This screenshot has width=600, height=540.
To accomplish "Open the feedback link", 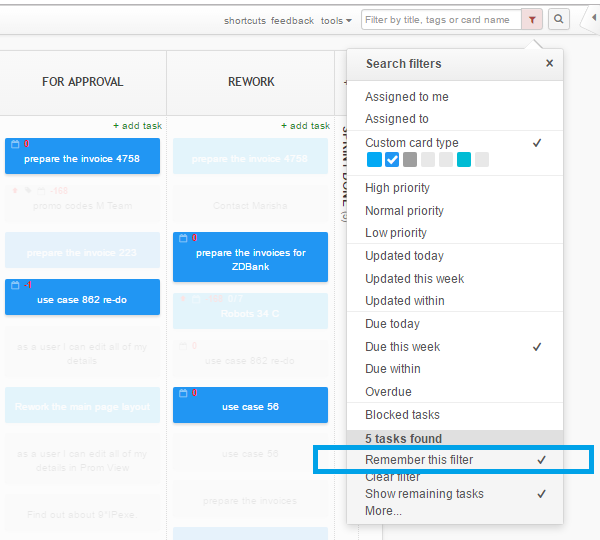I will 292,21.
